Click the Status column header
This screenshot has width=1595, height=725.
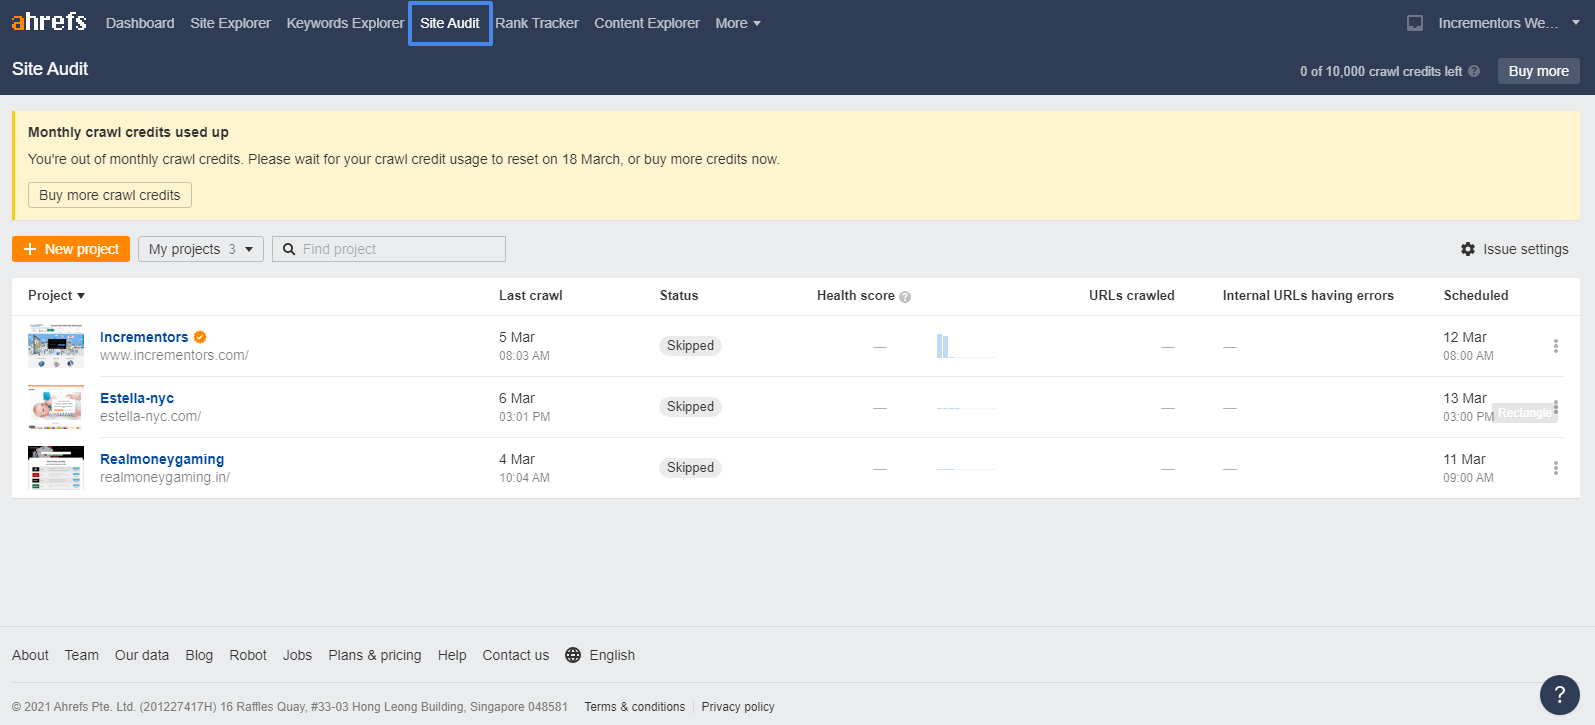coord(679,295)
